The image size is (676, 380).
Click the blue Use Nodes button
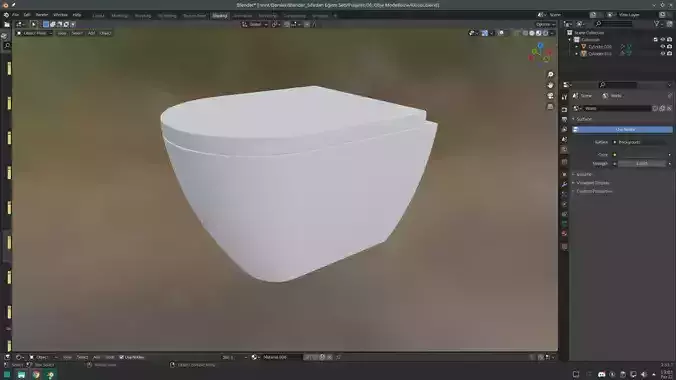coord(622,129)
